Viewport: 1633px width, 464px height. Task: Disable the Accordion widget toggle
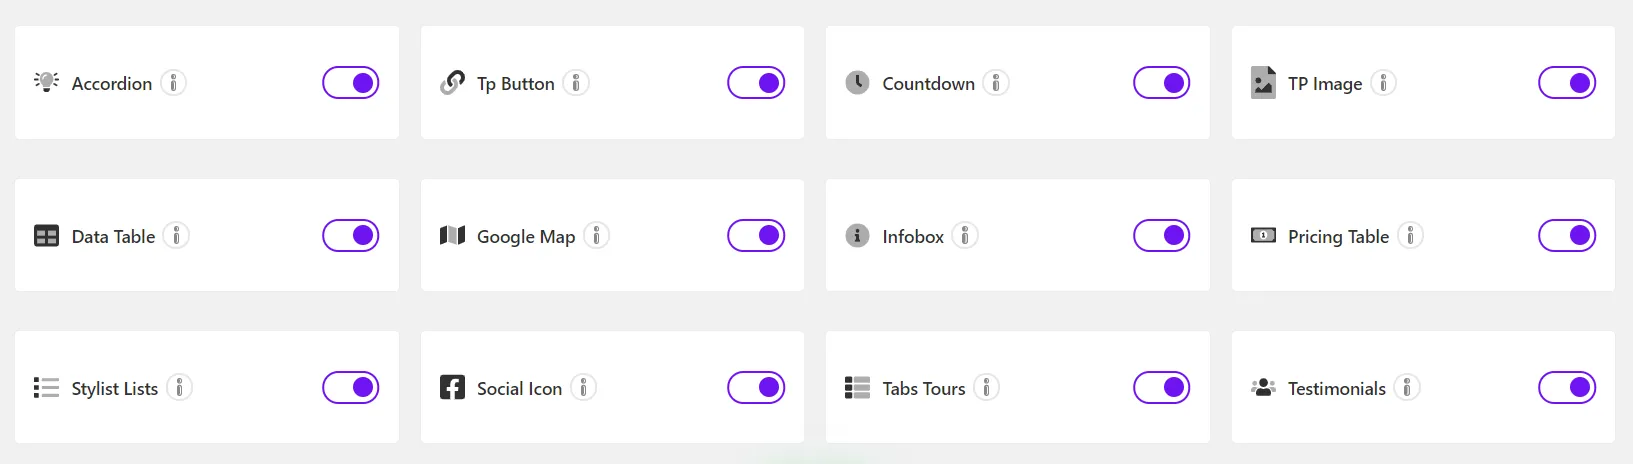tap(351, 83)
